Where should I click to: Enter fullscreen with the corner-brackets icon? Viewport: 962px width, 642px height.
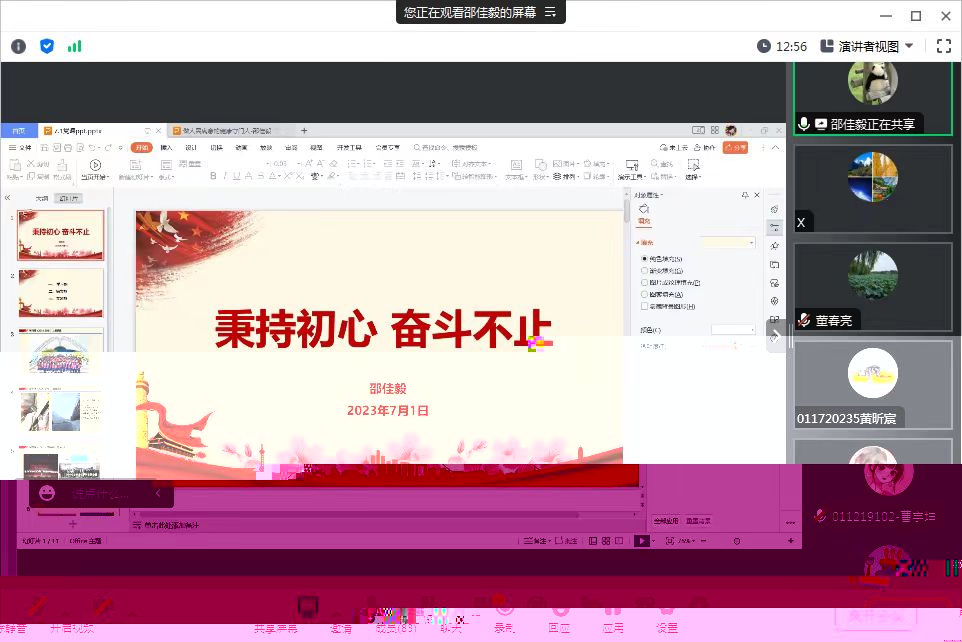coord(944,46)
